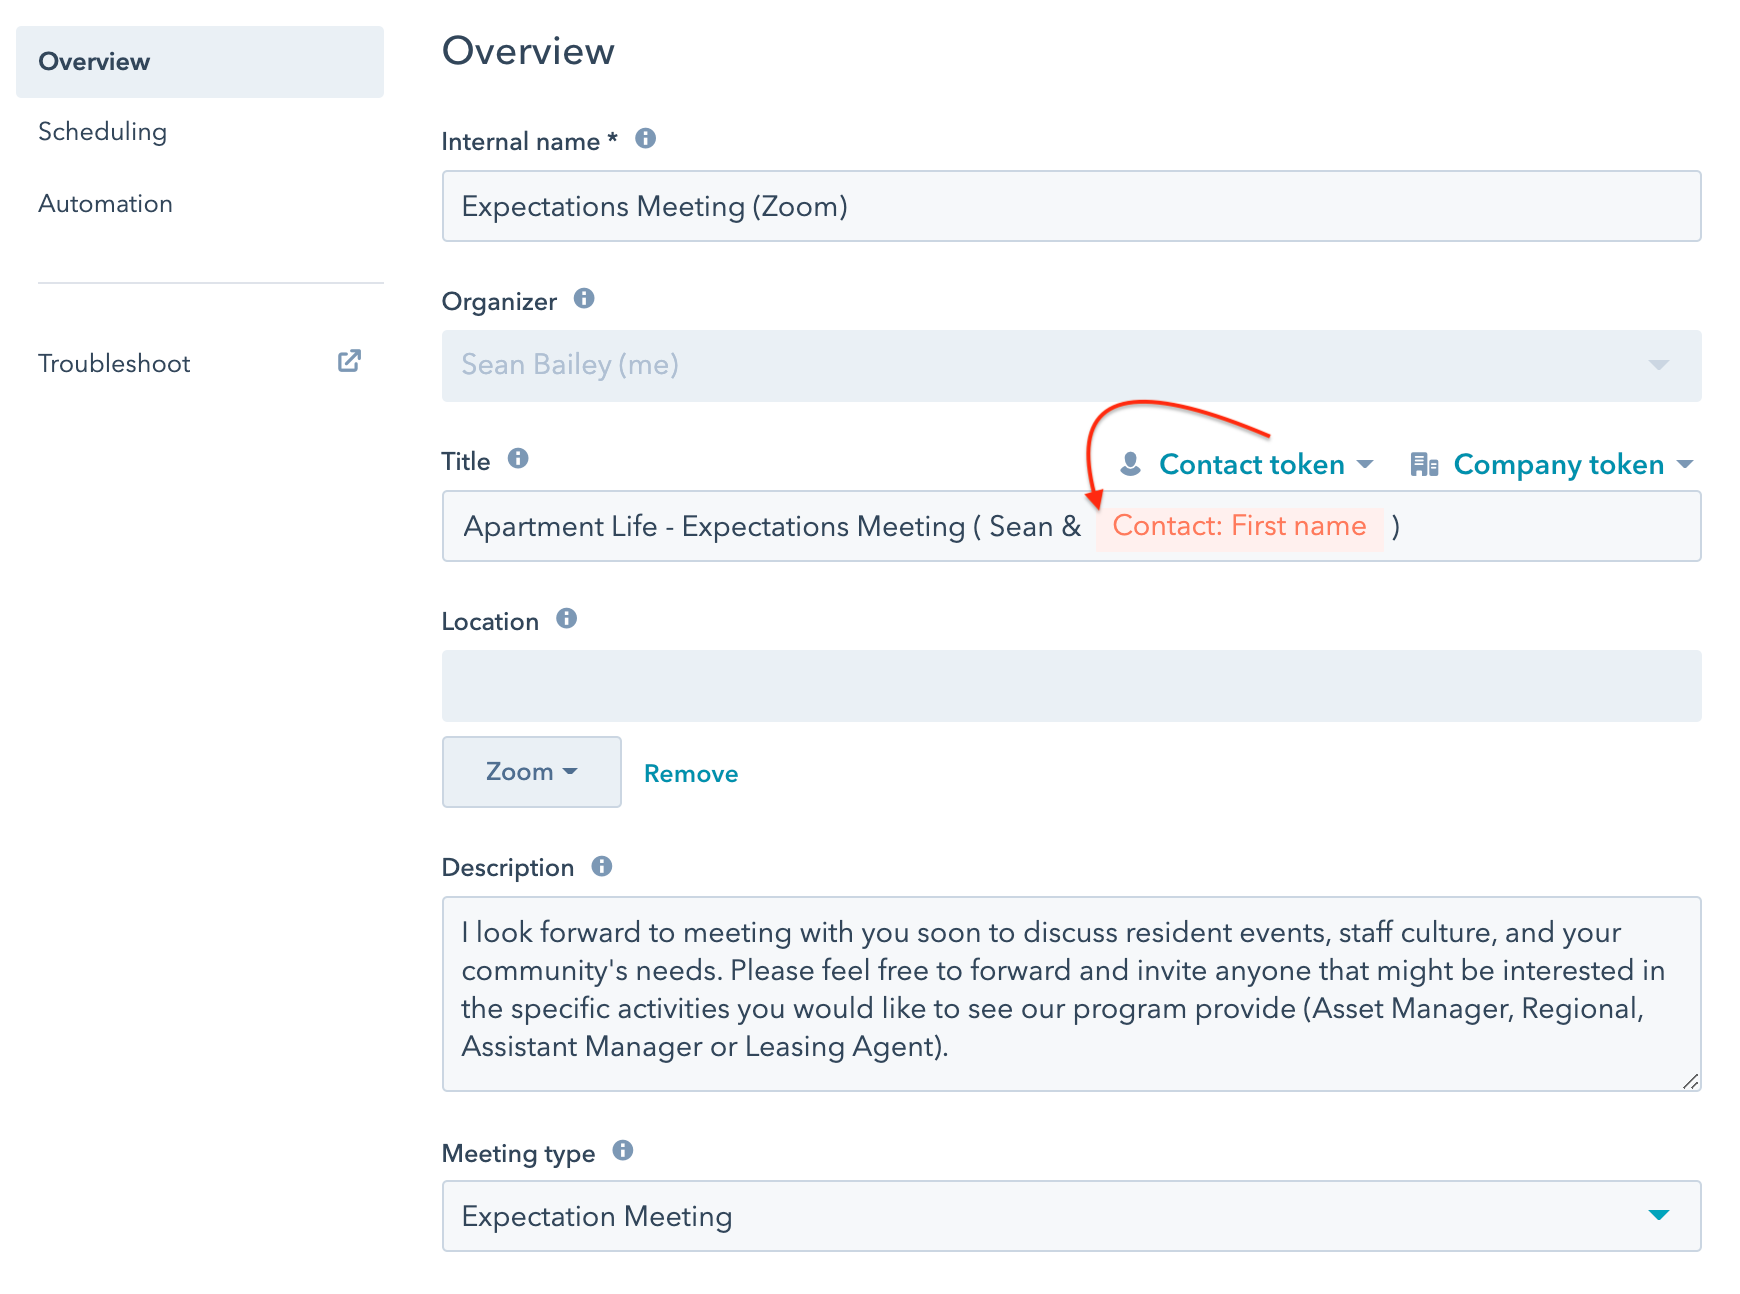1740x1294 pixels.
Task: Click the Organizer info icon
Action: click(584, 299)
